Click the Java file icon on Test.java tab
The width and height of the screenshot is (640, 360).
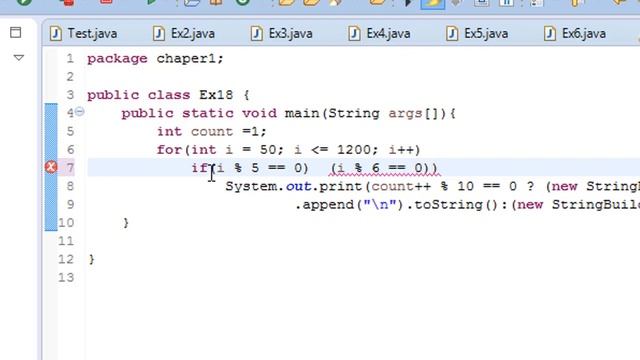pyautogui.click(x=56, y=33)
